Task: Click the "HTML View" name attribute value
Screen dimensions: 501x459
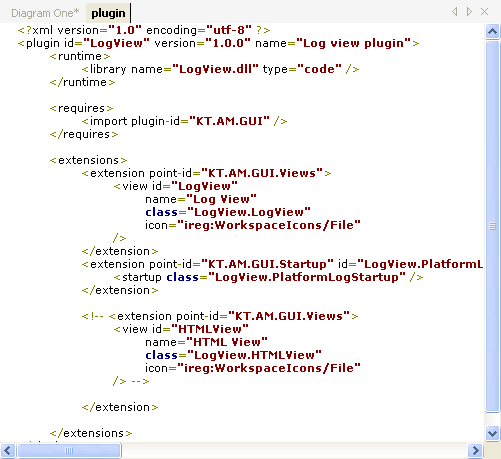Action: point(227,342)
